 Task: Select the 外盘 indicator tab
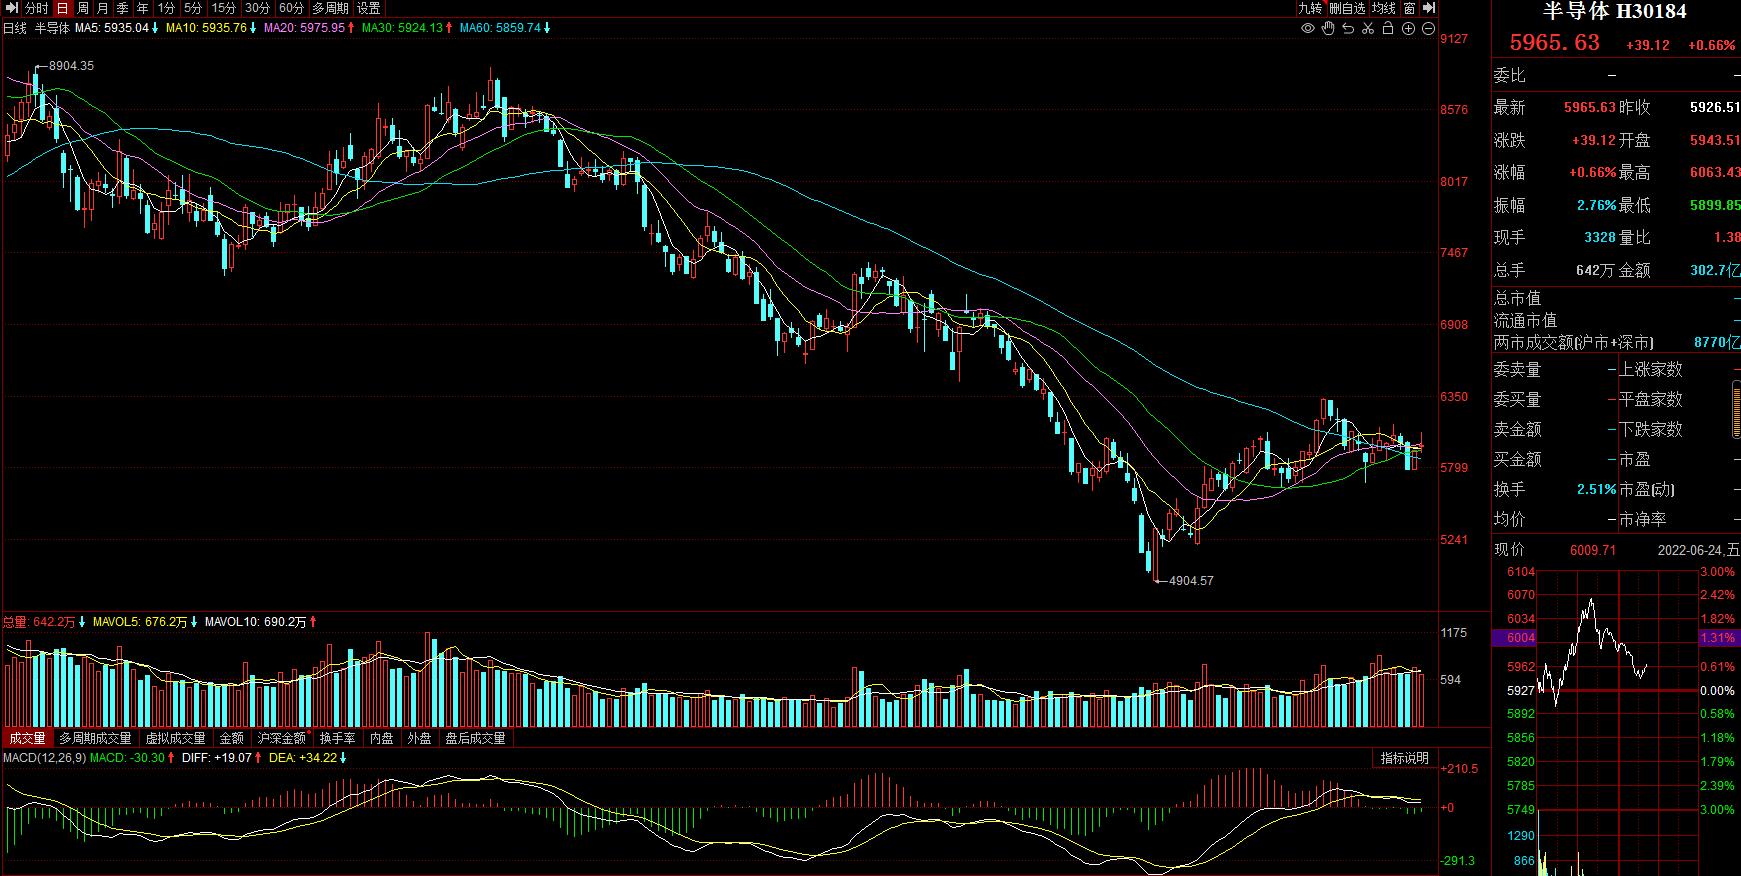click(x=419, y=738)
